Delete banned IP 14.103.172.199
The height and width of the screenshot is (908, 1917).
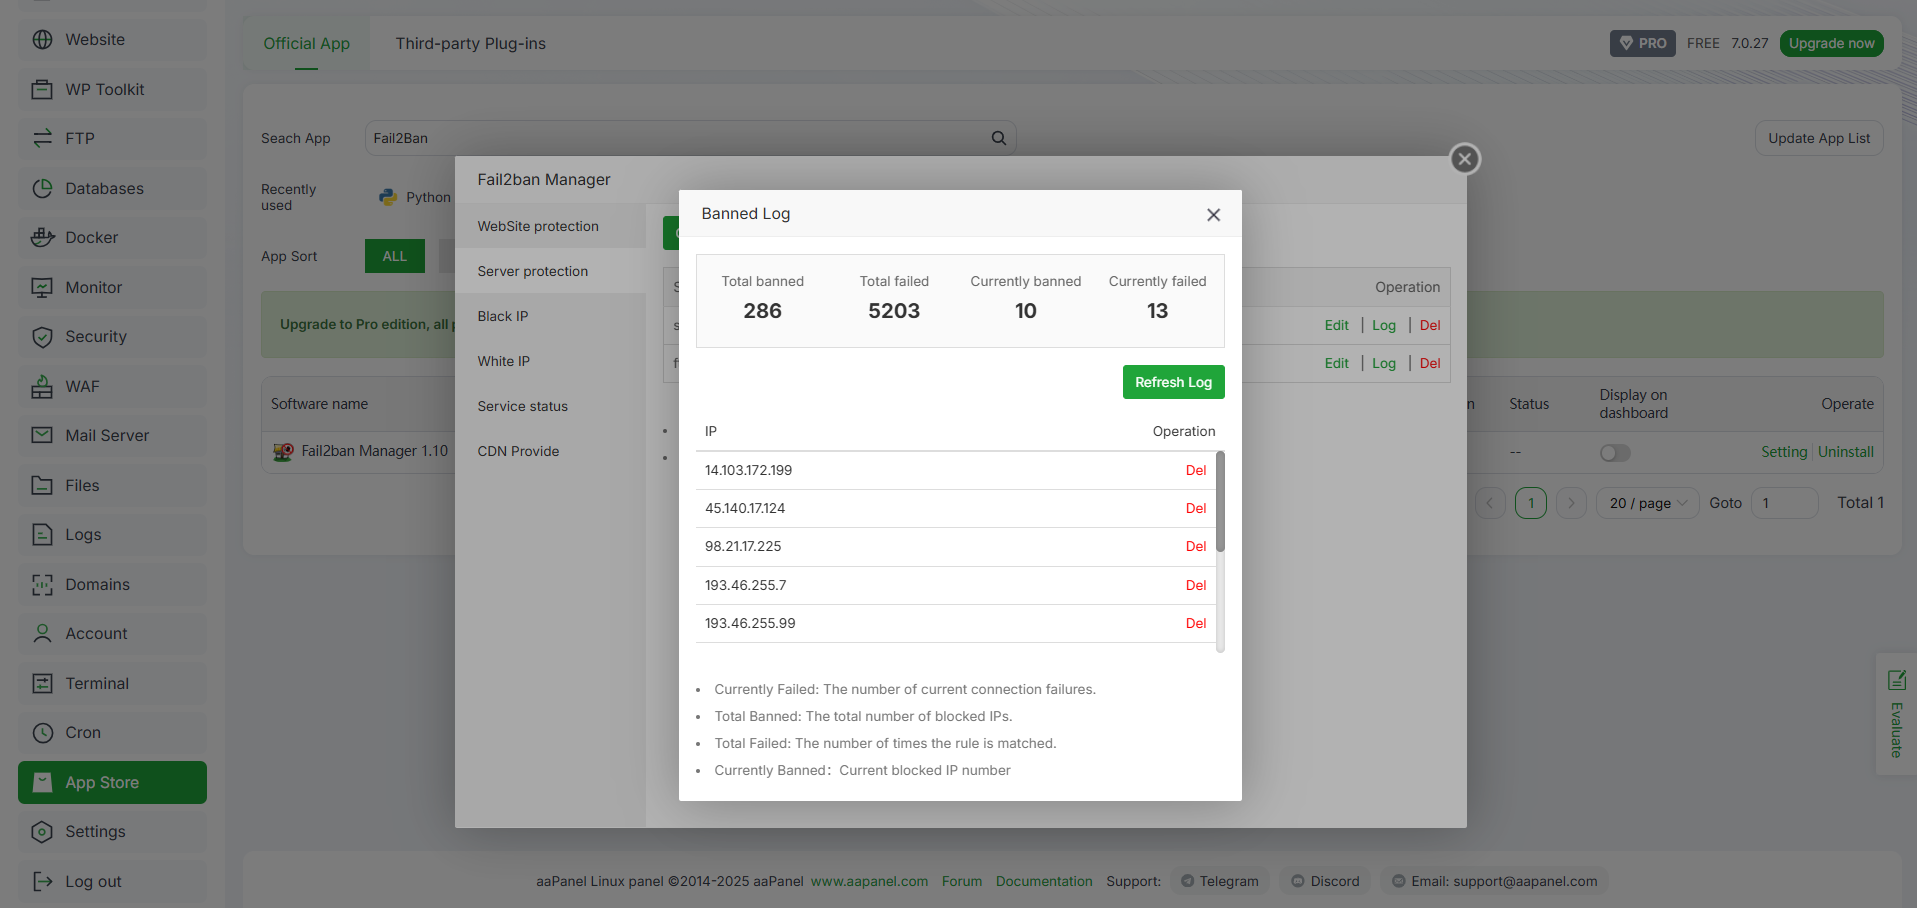pyautogui.click(x=1195, y=470)
